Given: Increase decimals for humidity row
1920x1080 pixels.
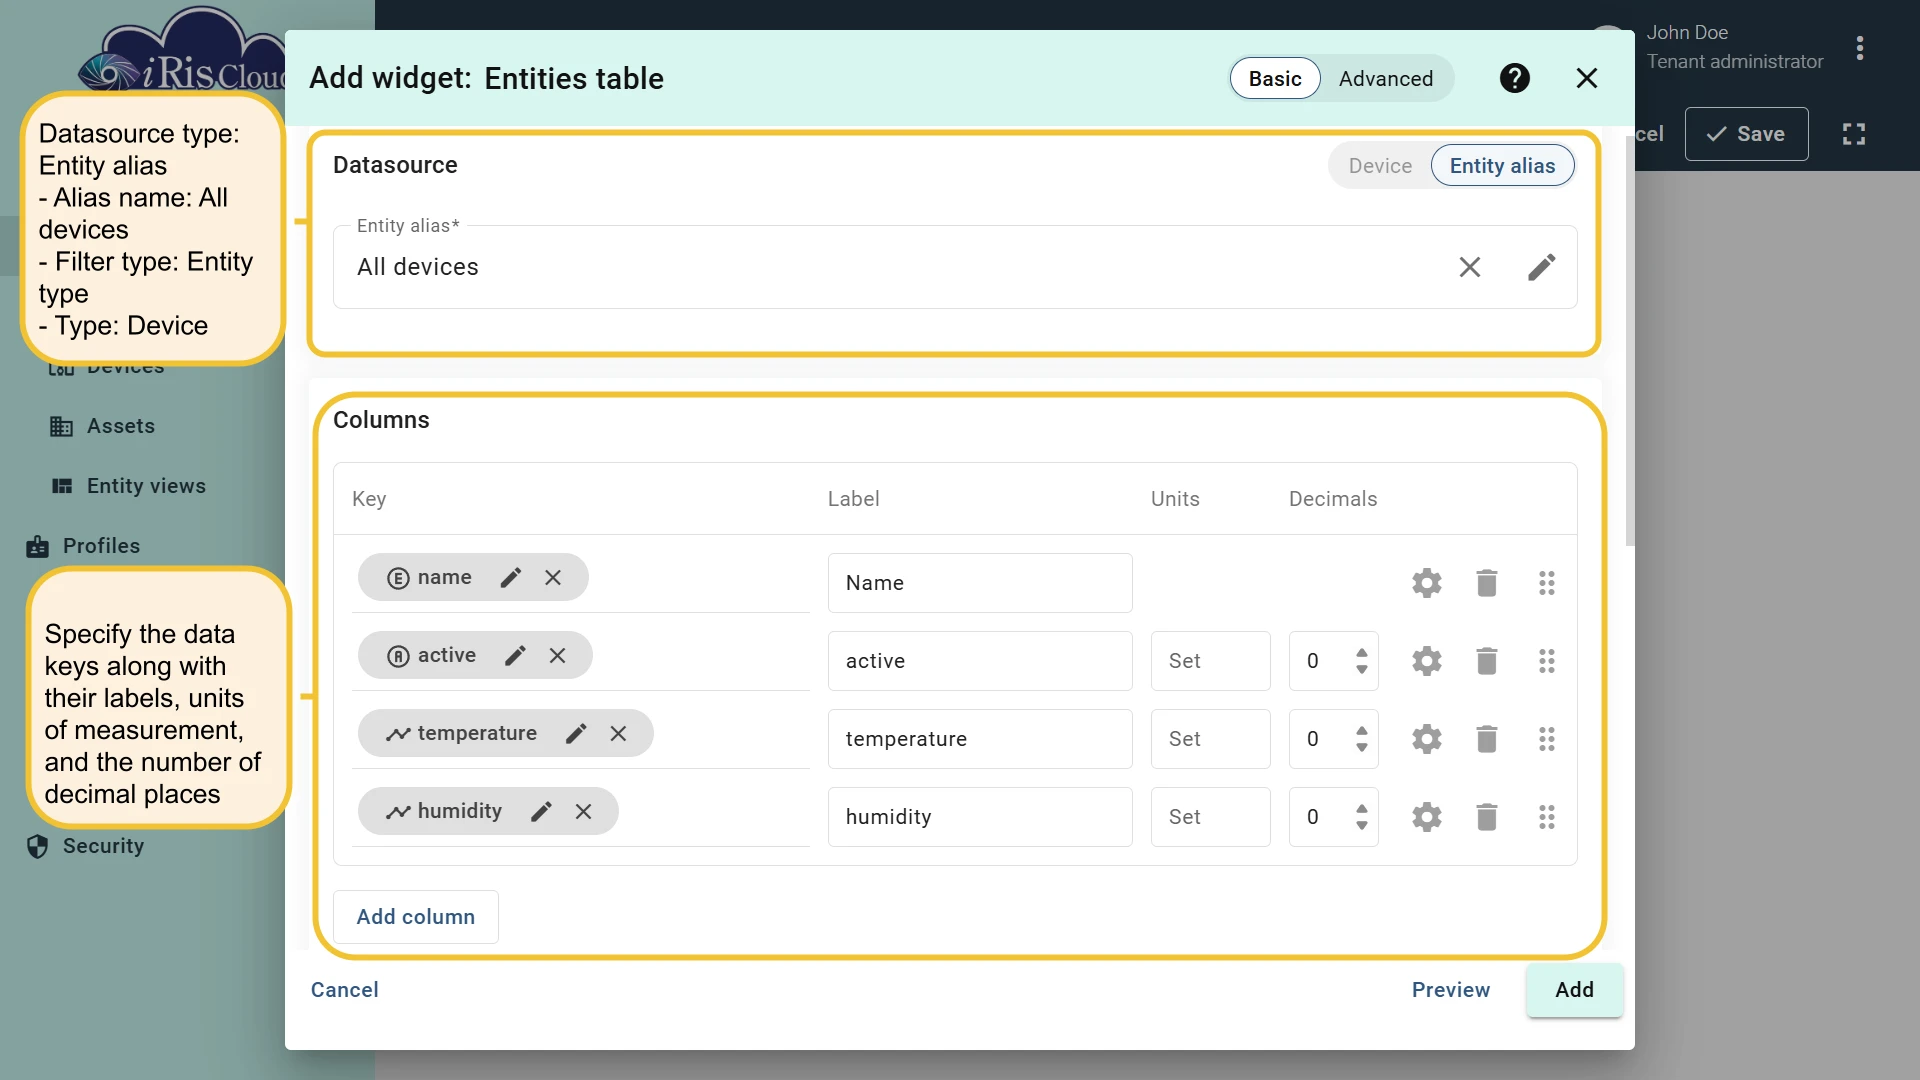Looking at the screenshot, I should pyautogui.click(x=1362, y=809).
